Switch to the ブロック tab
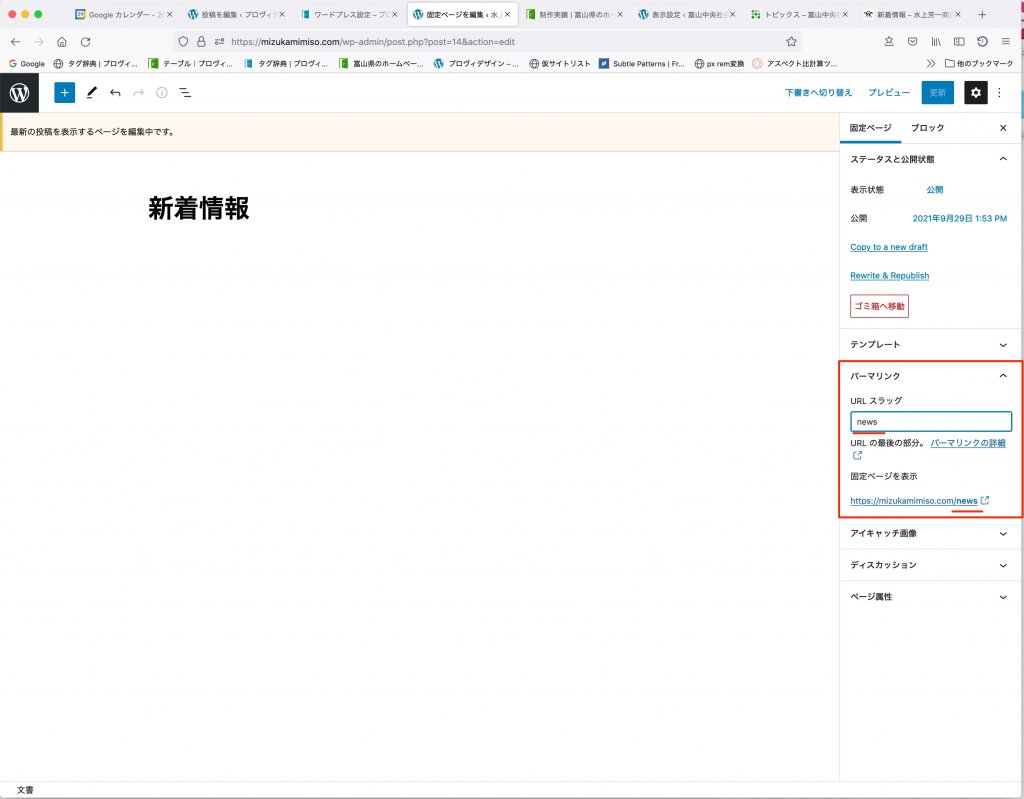1024x799 pixels. pyautogui.click(x=927, y=128)
